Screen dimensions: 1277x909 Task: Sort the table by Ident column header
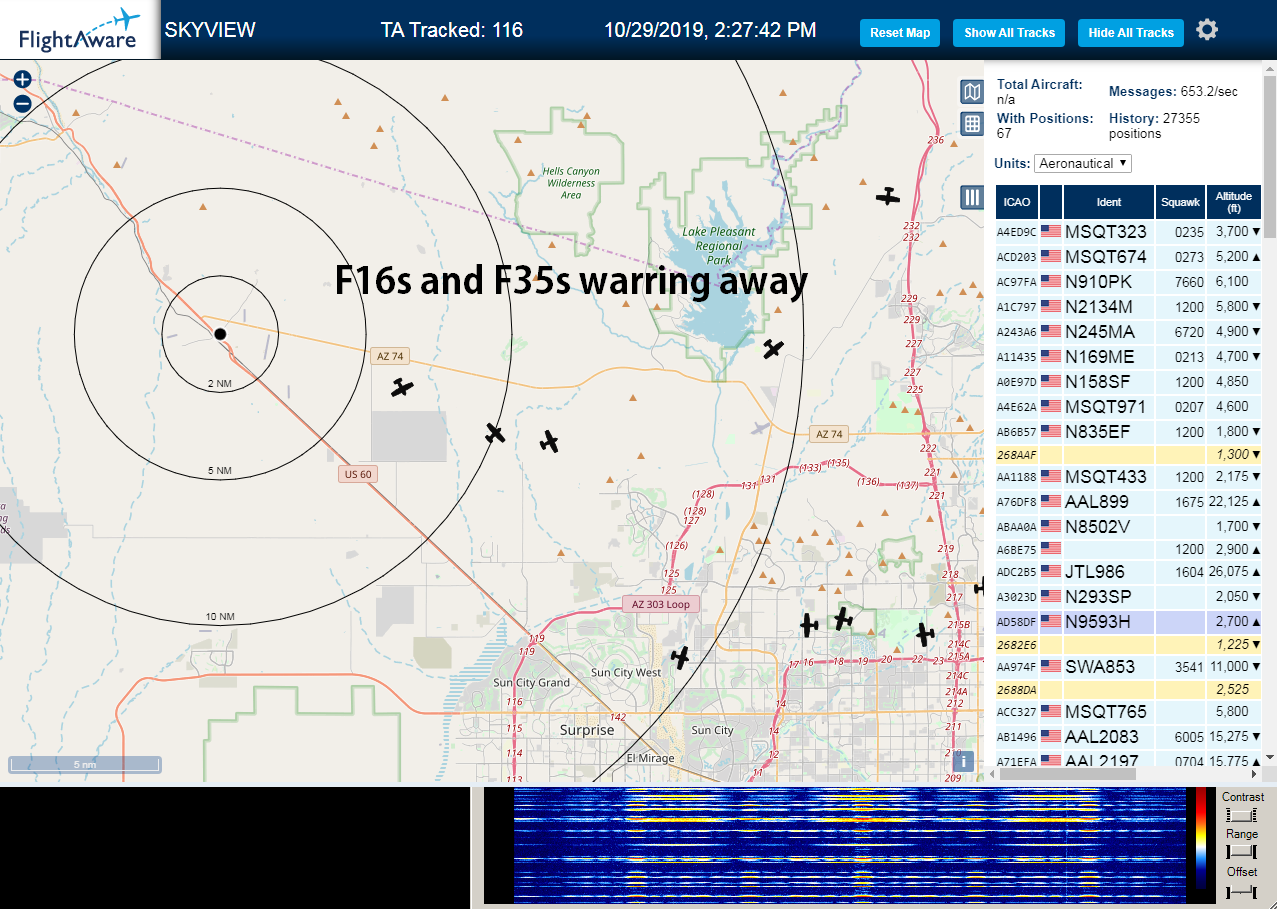pos(1109,202)
